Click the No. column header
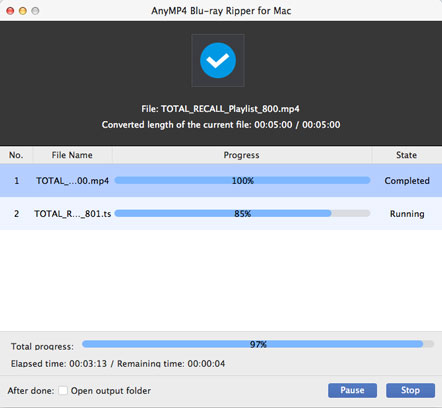Image resolution: width=442 pixels, height=408 pixels. 16,155
